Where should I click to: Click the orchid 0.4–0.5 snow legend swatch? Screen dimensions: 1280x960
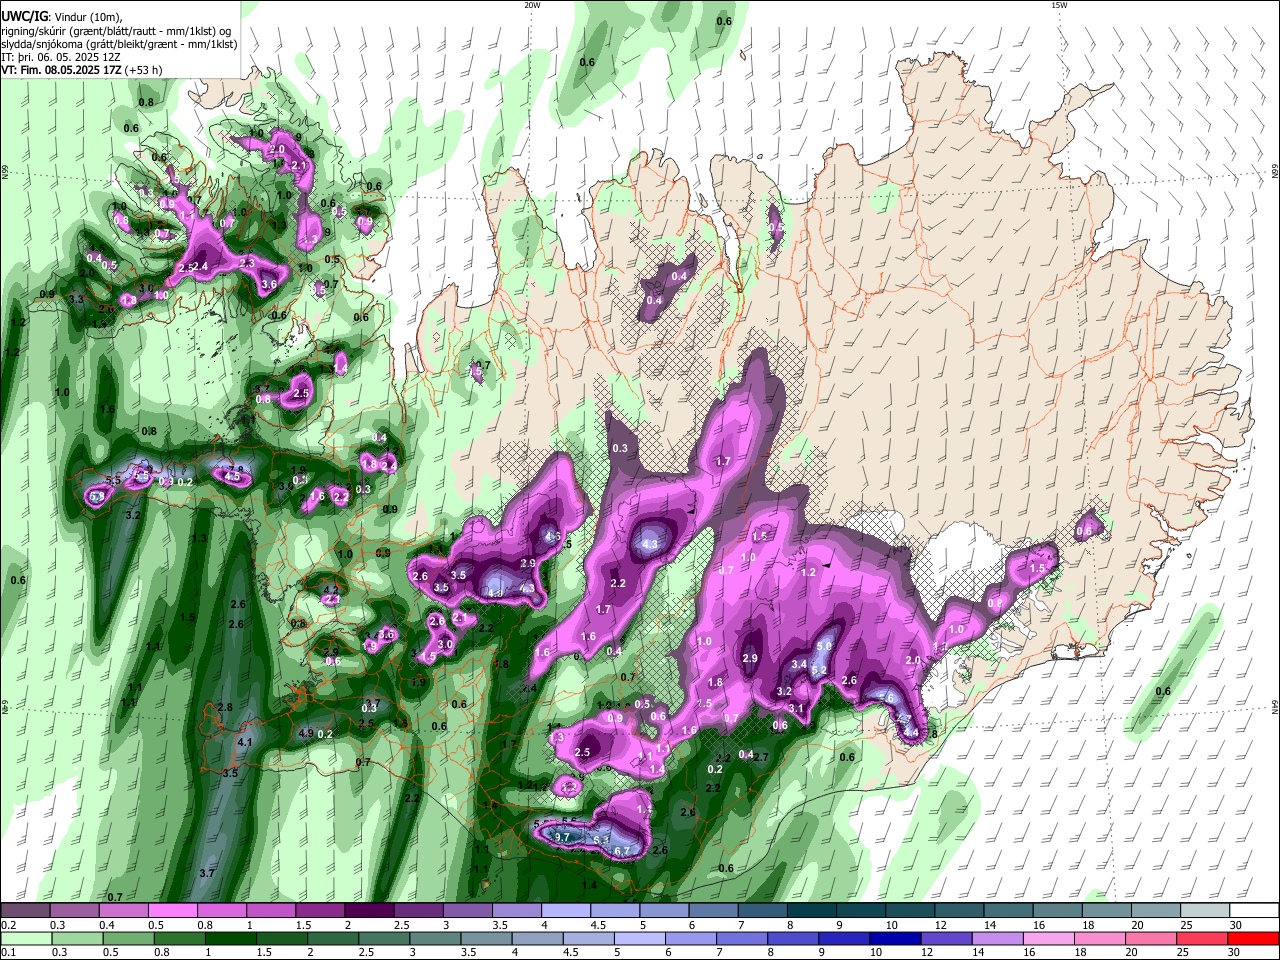(x=123, y=911)
